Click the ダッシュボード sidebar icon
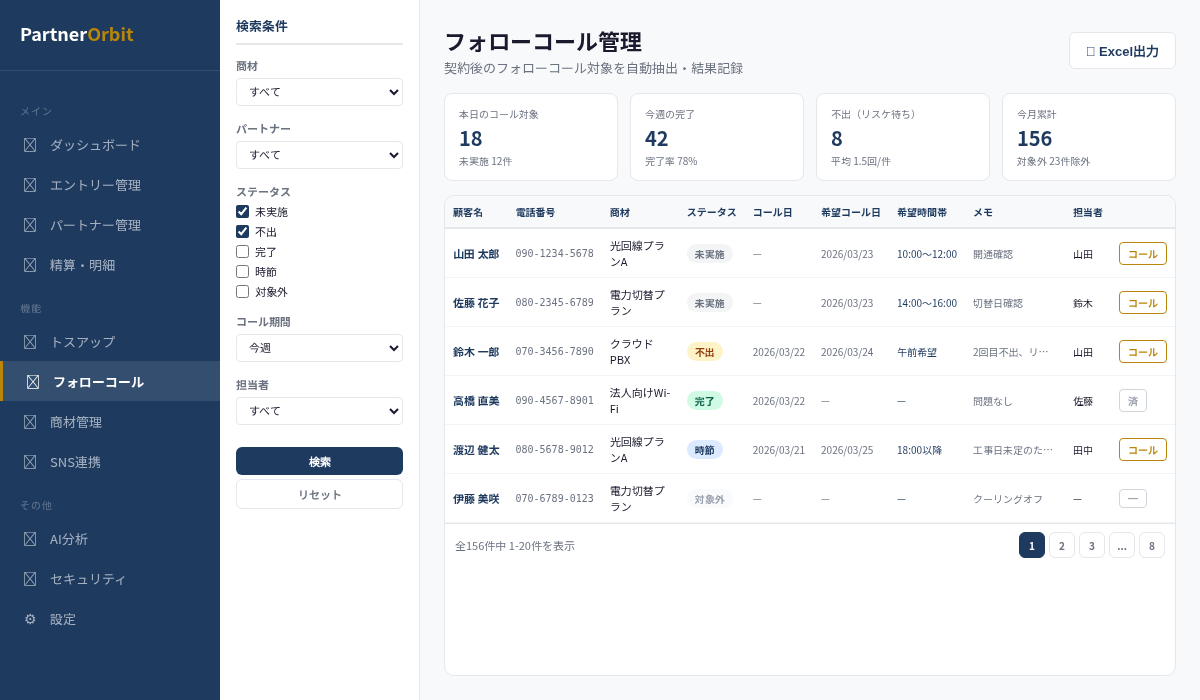 click(30, 145)
